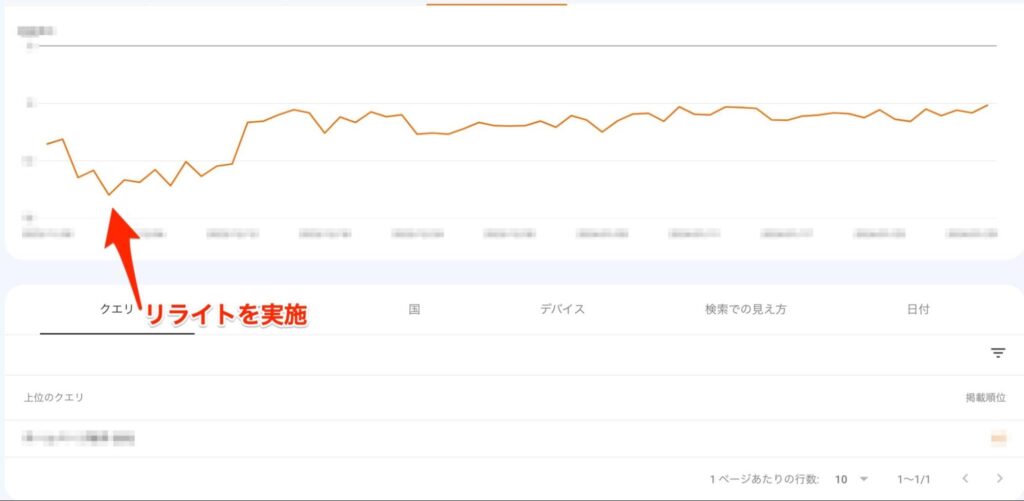The width and height of the screenshot is (1024, 501).
Task: Go to the previous page chevron
Action: coord(965,479)
